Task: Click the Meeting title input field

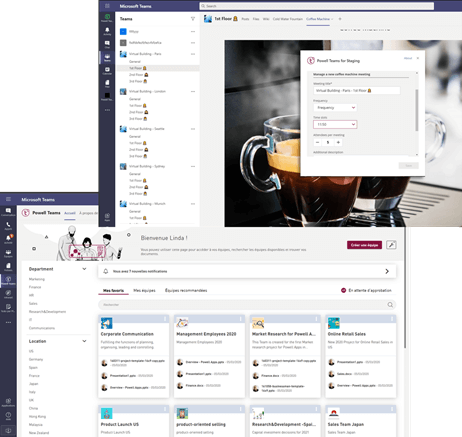Action: pyautogui.click(x=356, y=90)
